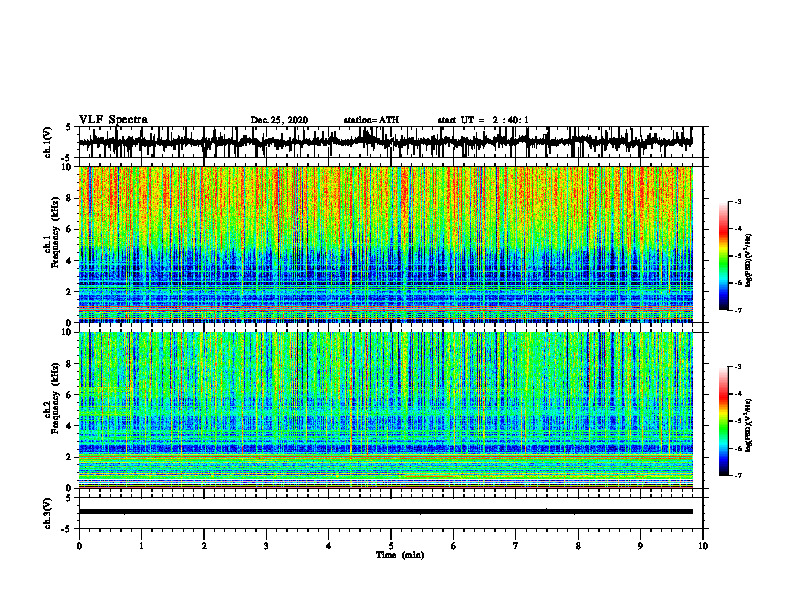Click the ch.1 "Frequency (kHz)" axis label

[x=56, y=233]
